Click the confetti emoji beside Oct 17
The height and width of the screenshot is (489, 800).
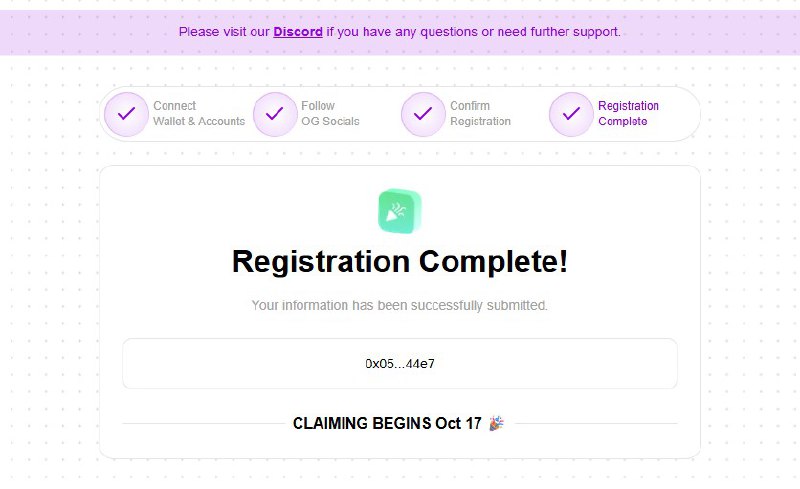coord(496,423)
